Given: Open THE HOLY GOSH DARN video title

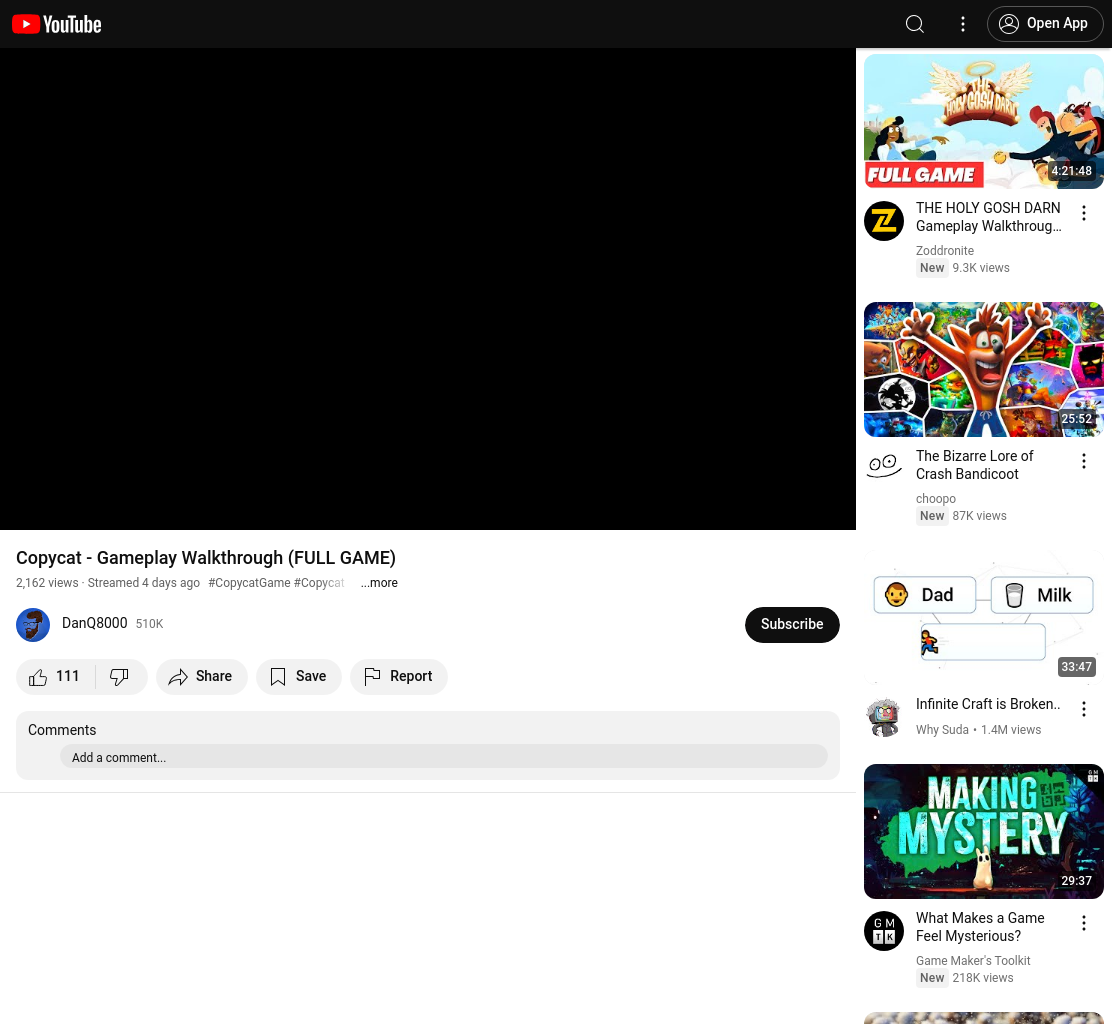Looking at the screenshot, I should coord(989,217).
